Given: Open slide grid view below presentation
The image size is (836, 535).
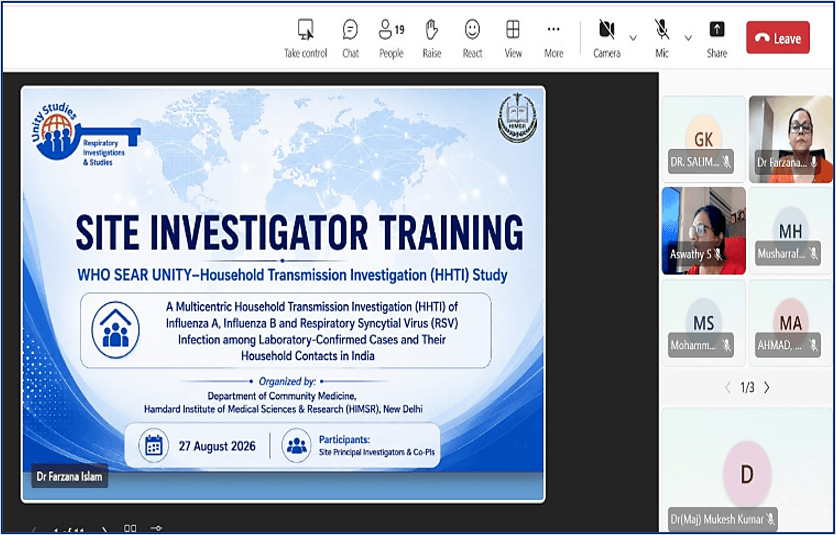Looking at the screenshot, I should click(x=130, y=528).
